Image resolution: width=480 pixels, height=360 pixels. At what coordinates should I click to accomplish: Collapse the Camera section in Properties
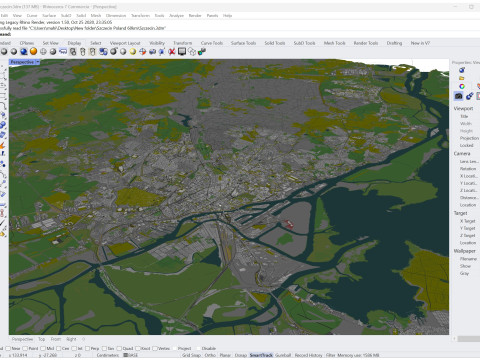[462, 154]
